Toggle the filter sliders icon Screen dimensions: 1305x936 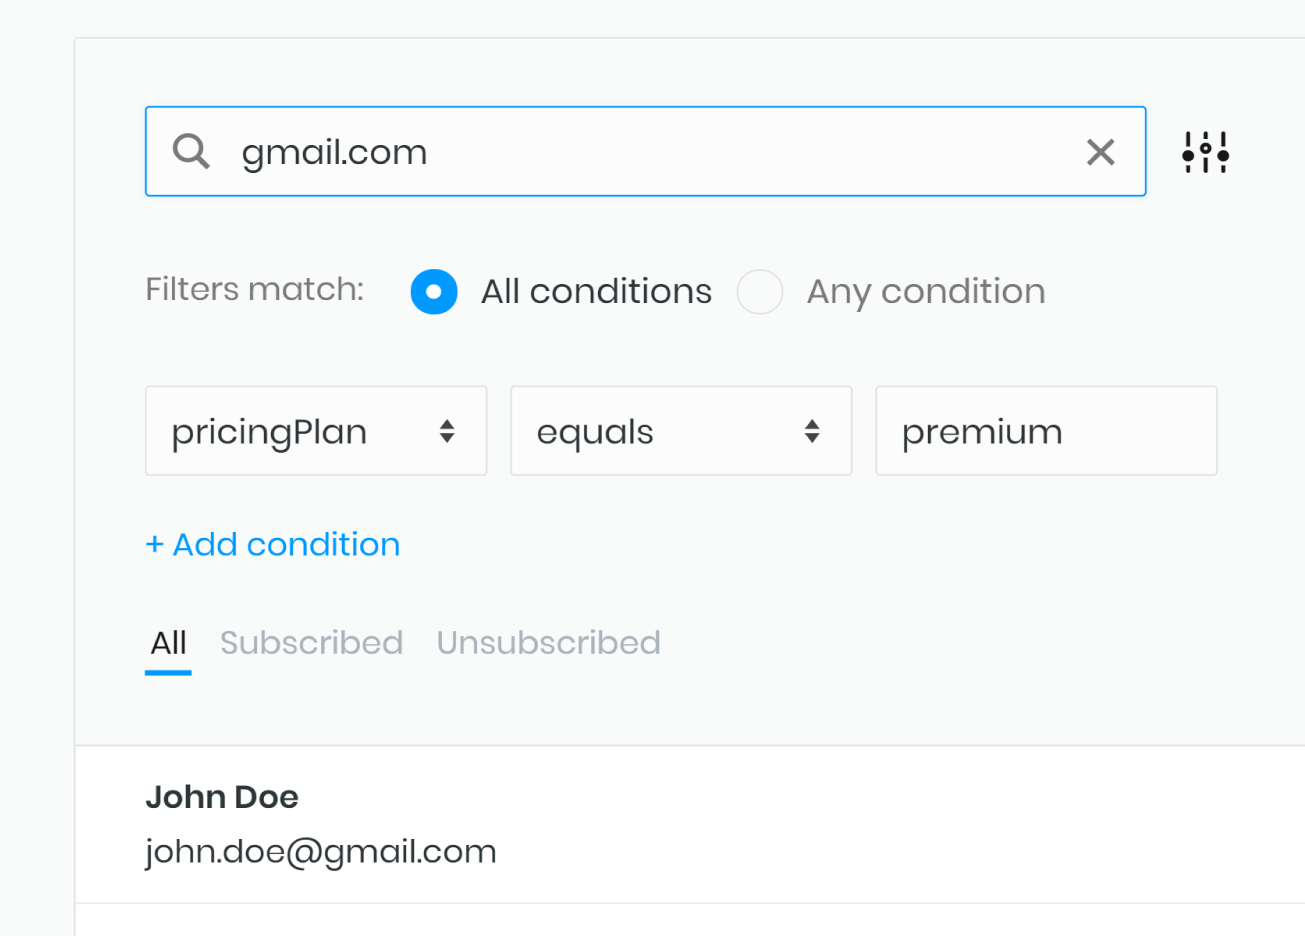[1205, 152]
